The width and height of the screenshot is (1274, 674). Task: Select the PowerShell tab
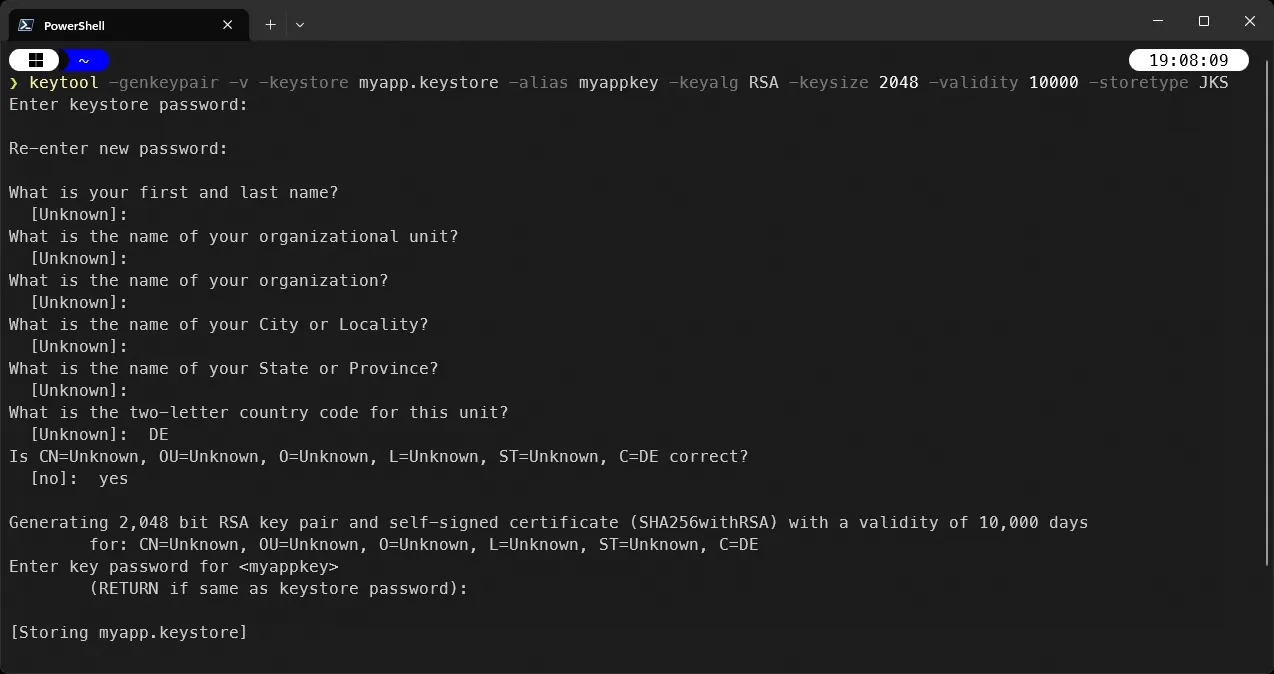(127, 25)
